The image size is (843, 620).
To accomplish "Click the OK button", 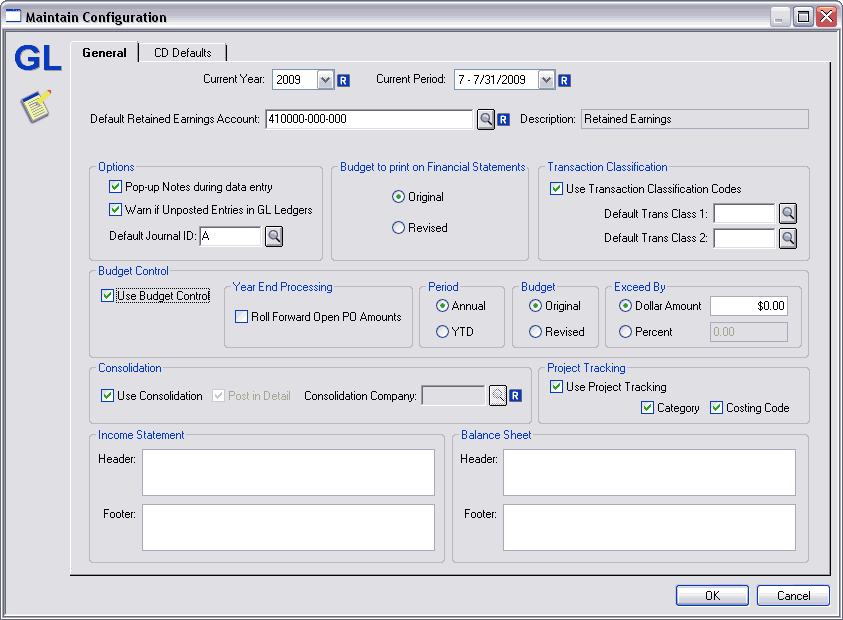I will (712, 595).
